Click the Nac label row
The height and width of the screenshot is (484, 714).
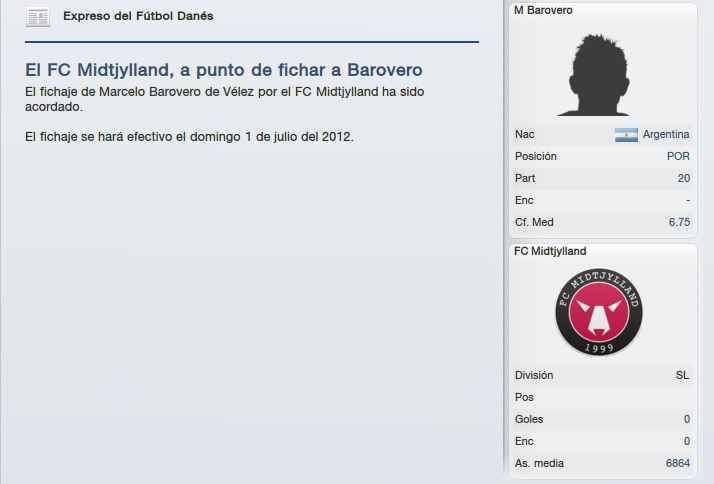click(x=602, y=134)
